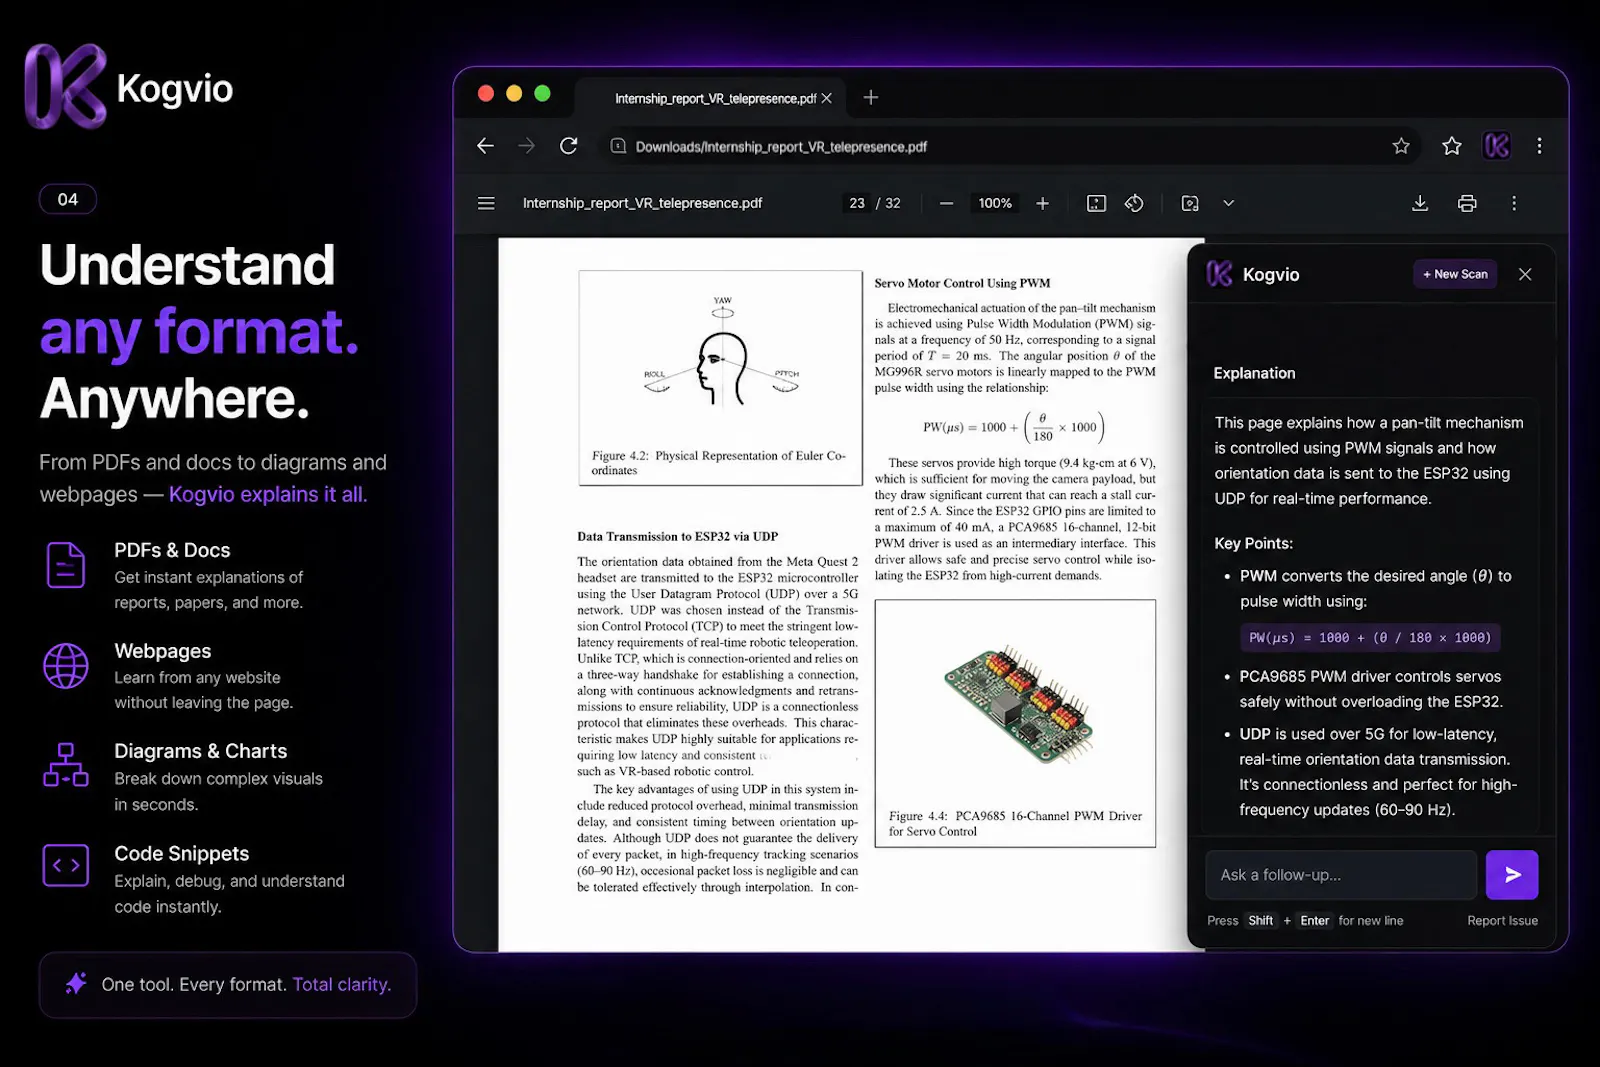Open PDF viewer more options menu

pyautogui.click(x=1514, y=203)
